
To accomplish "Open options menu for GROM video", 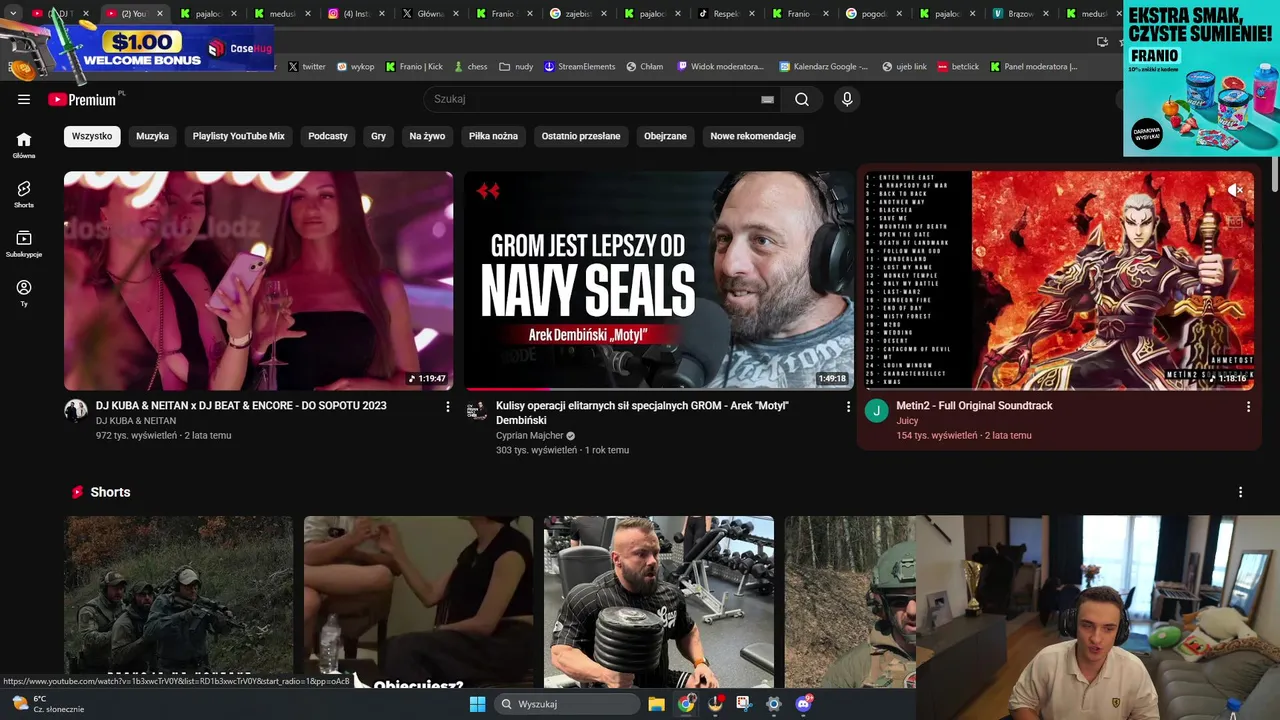I will click(x=848, y=407).
